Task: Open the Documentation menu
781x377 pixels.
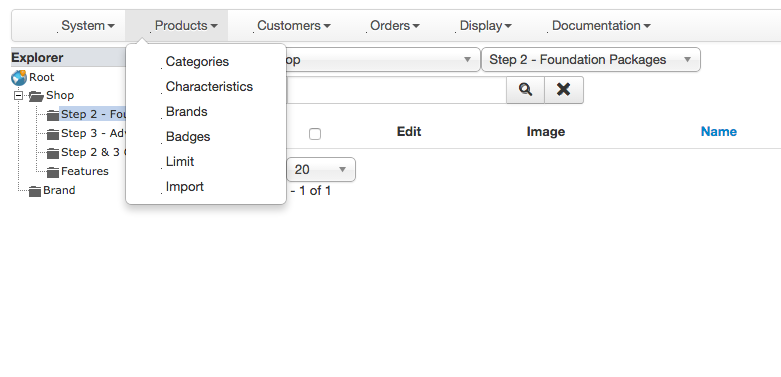Action: tap(601, 25)
